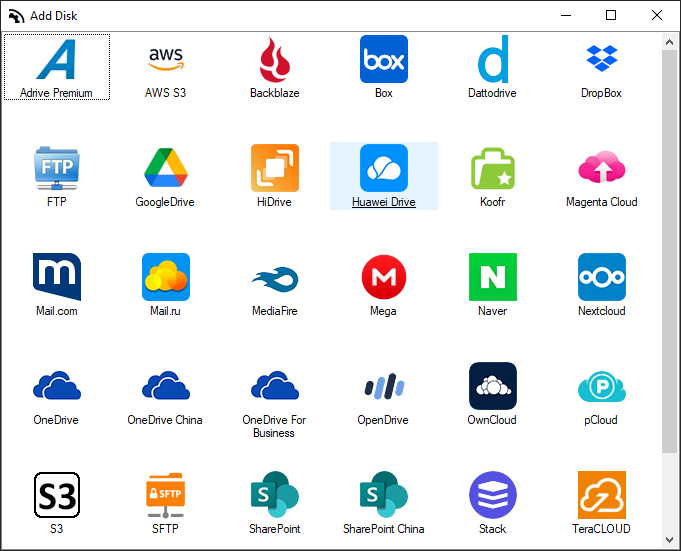The image size is (681, 551).
Task: Click the scroll down arrow
Action: 670,541
